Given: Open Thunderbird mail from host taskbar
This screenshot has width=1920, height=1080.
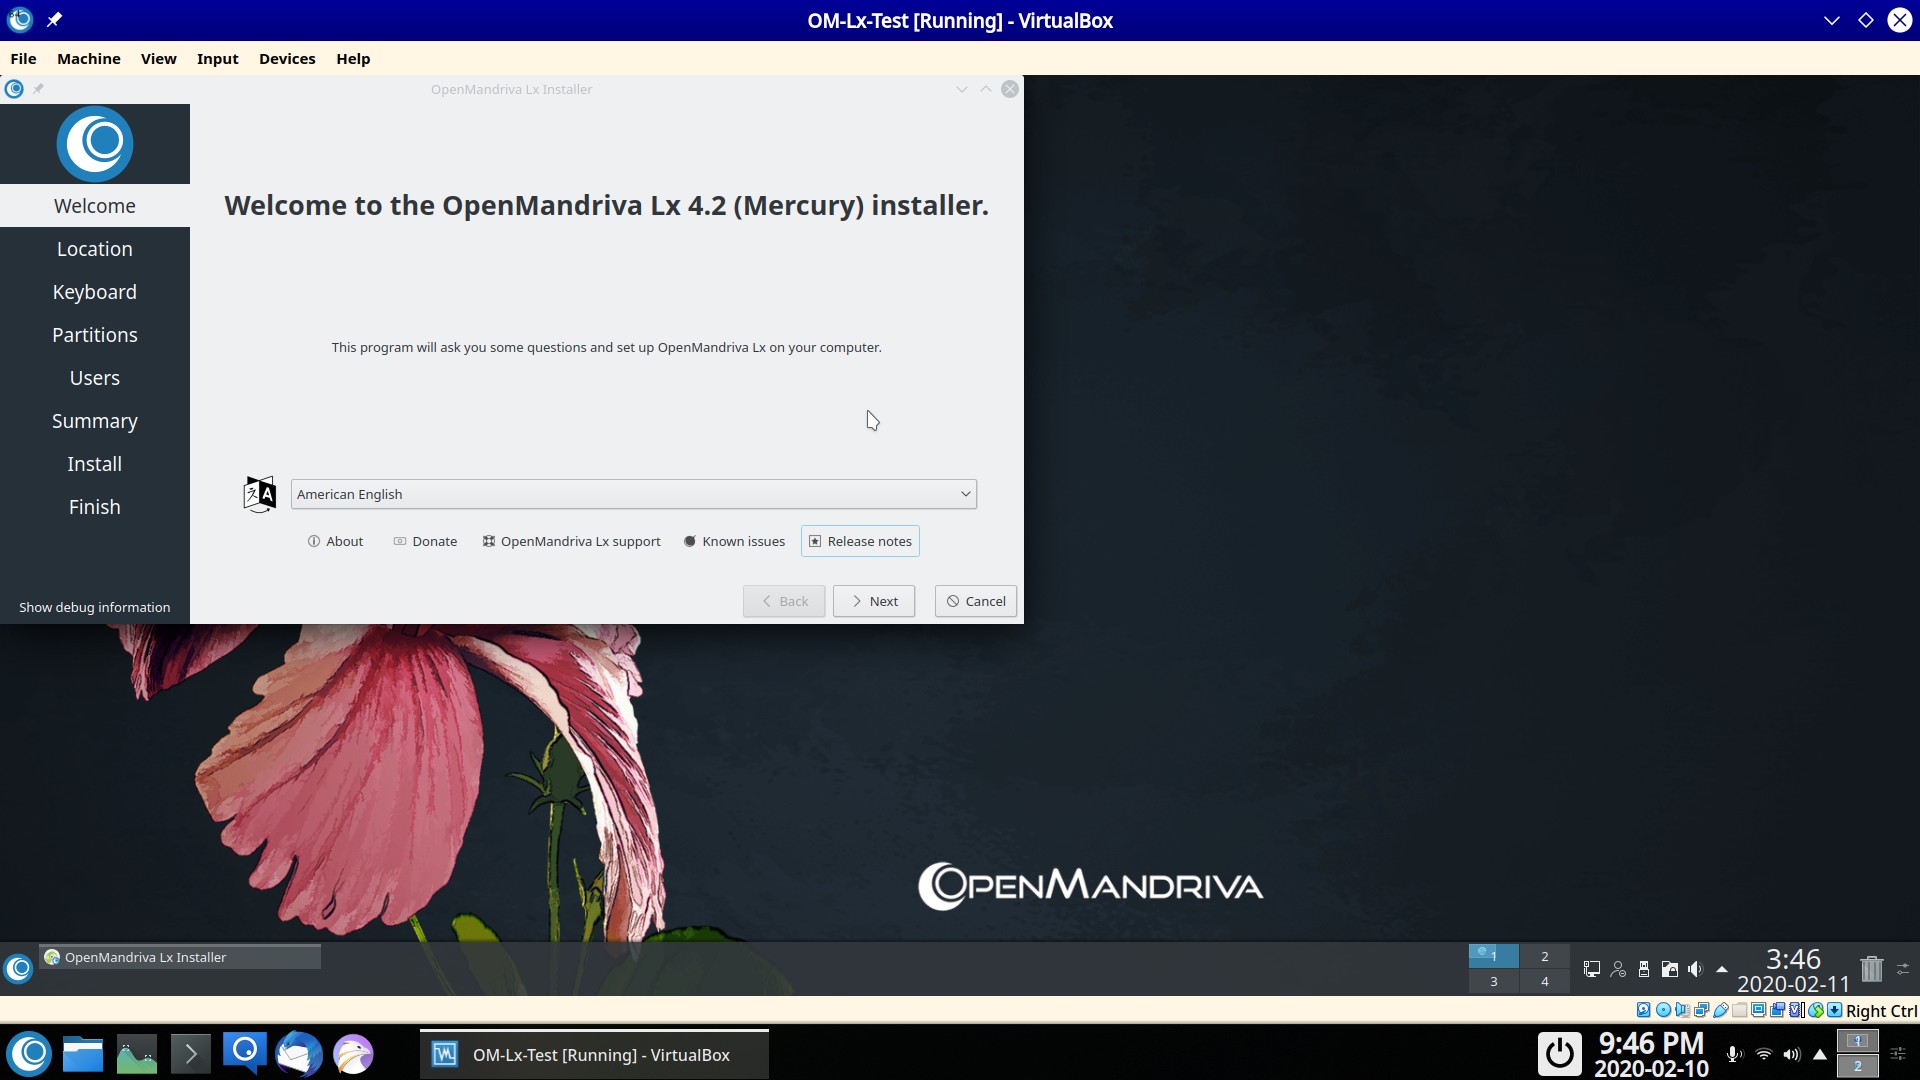Looking at the screenshot, I should click(298, 1054).
